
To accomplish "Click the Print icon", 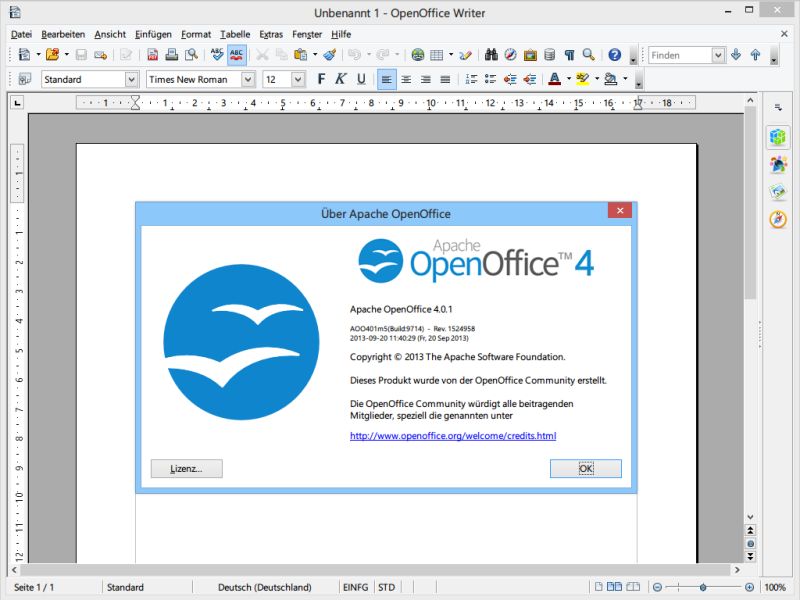I will pos(171,55).
